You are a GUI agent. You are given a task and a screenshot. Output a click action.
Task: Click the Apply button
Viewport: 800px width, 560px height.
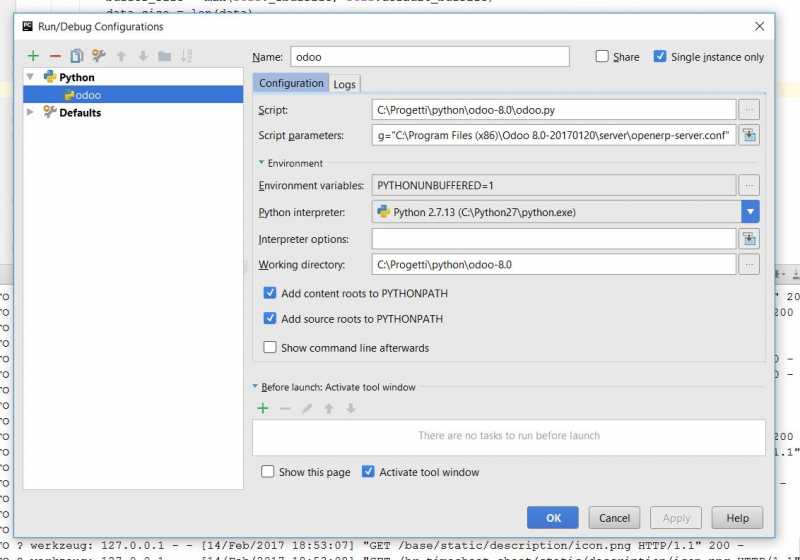pos(676,518)
